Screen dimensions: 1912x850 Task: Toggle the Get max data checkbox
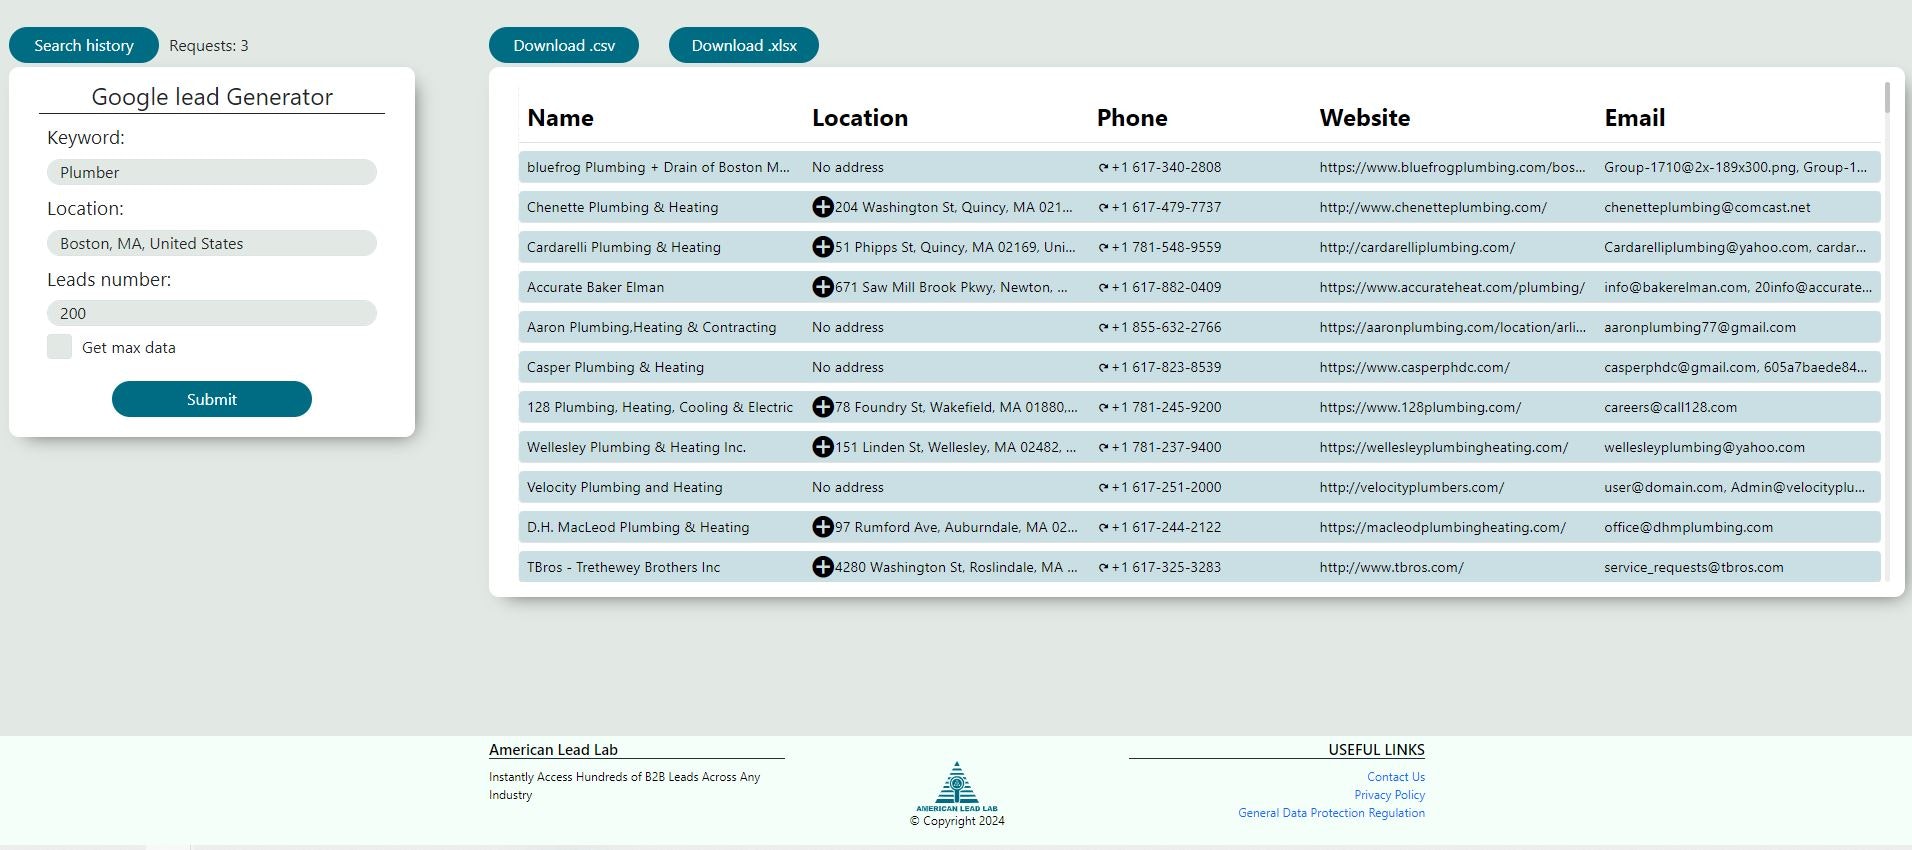[59, 347]
